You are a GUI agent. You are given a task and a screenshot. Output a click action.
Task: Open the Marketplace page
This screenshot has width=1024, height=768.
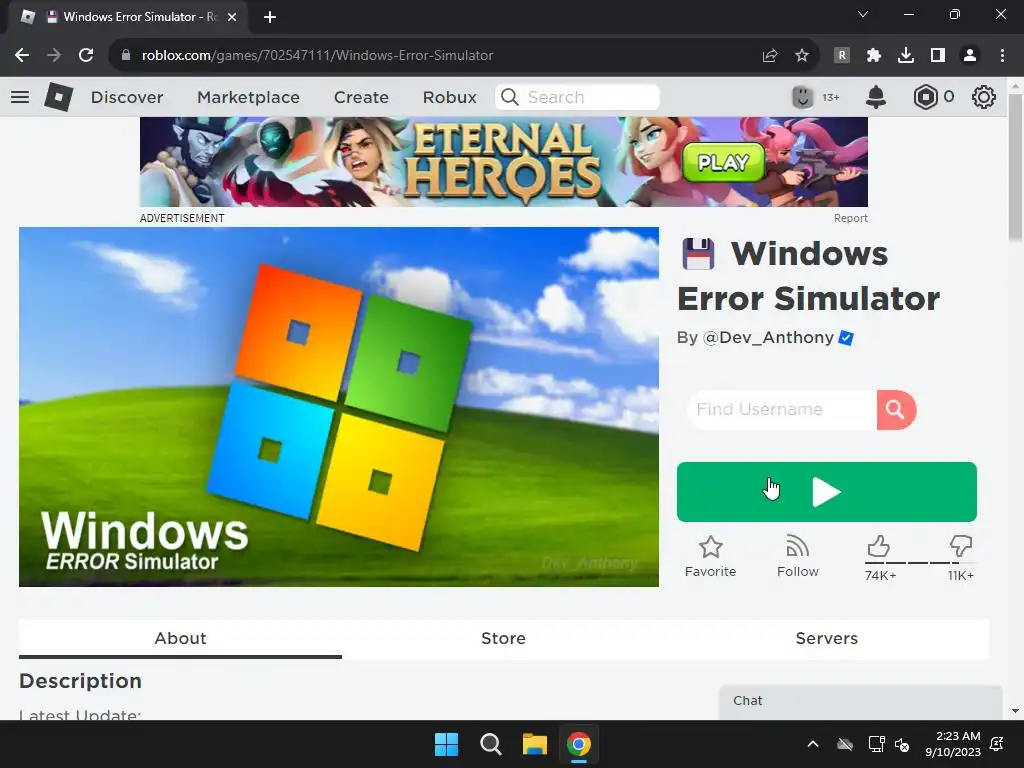point(248,97)
